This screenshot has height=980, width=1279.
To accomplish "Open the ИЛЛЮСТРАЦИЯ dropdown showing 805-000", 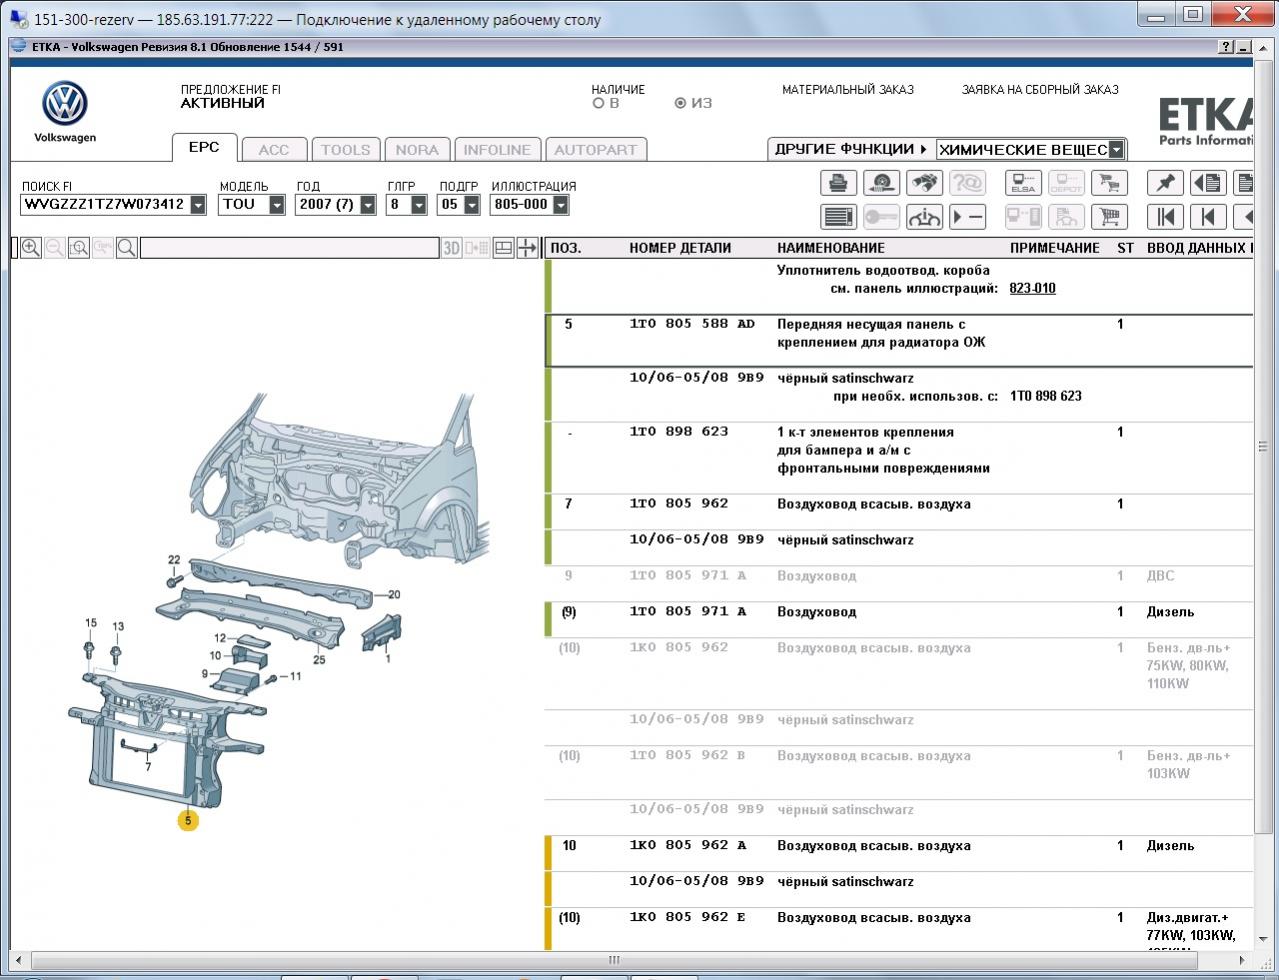I will (560, 205).
